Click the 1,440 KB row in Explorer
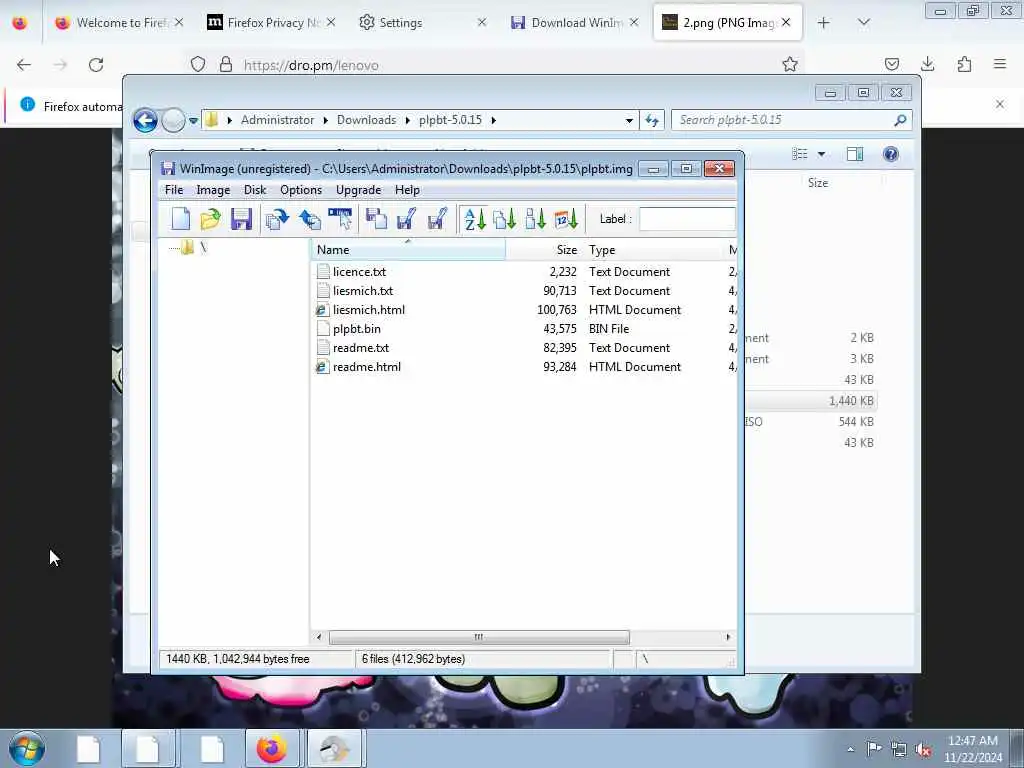The height and width of the screenshot is (768, 1024). coord(810,400)
